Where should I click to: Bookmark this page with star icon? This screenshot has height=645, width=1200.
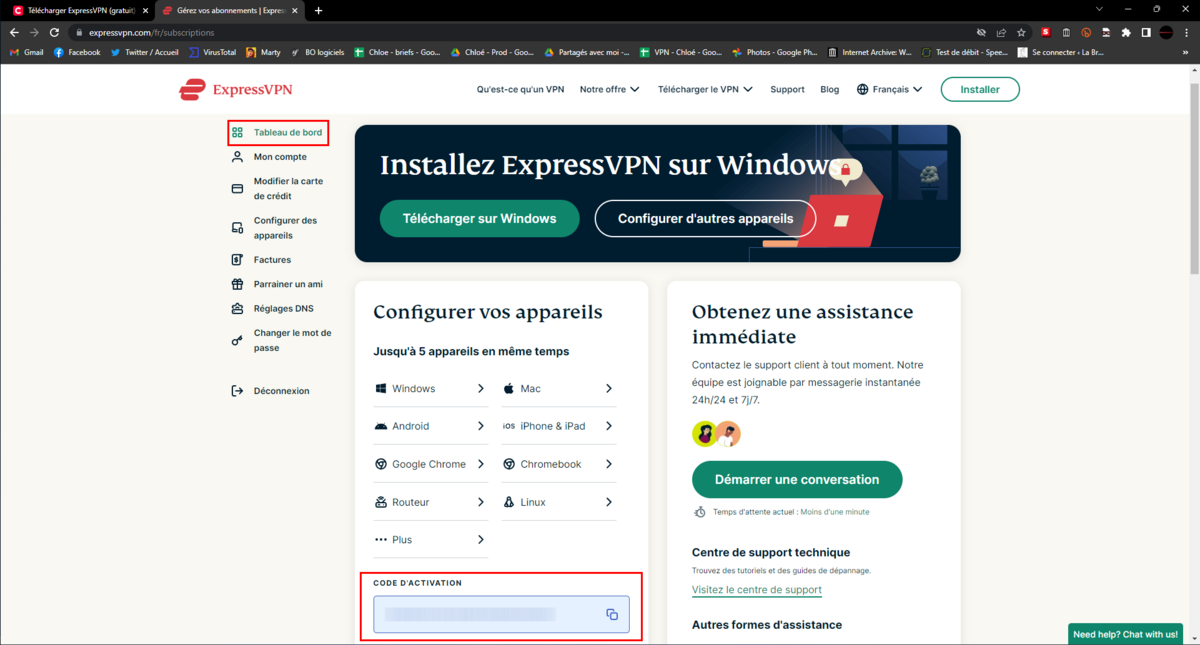(1021, 32)
